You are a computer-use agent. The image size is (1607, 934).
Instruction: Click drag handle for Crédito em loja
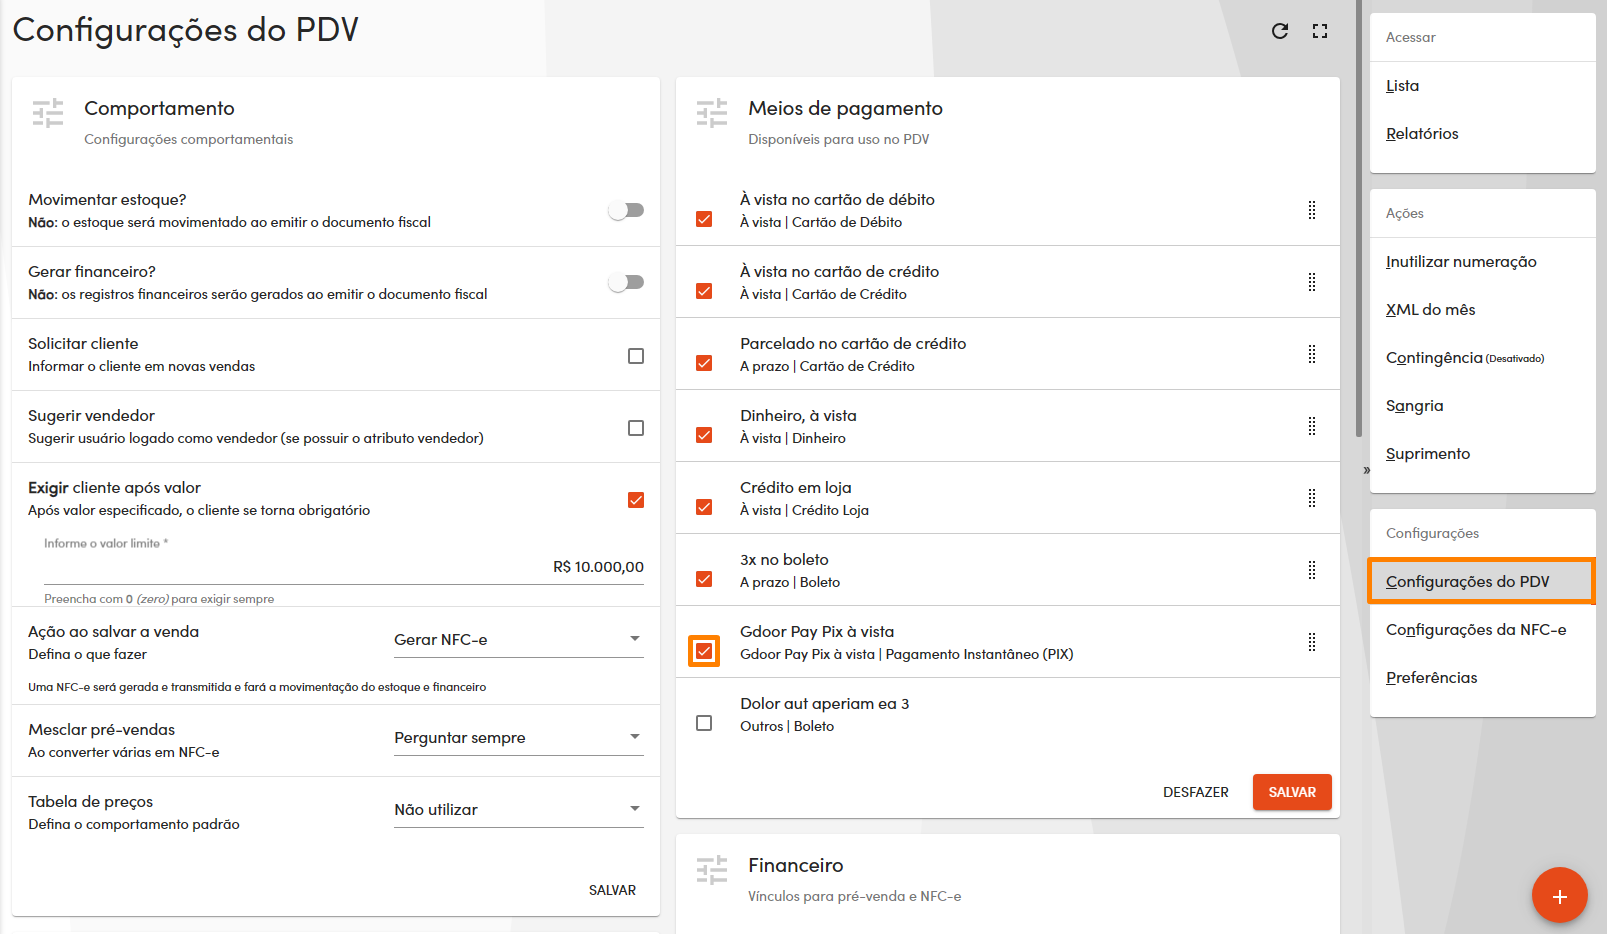click(1312, 498)
